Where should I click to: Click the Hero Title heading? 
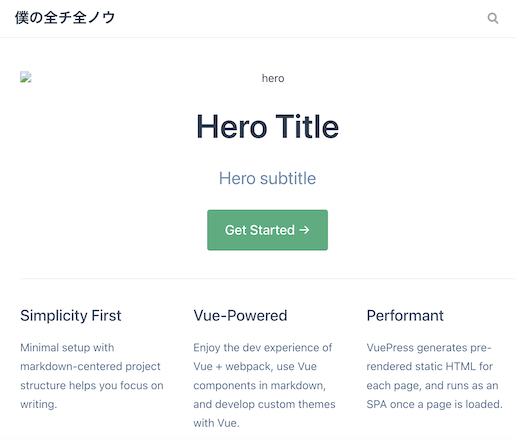[267, 127]
